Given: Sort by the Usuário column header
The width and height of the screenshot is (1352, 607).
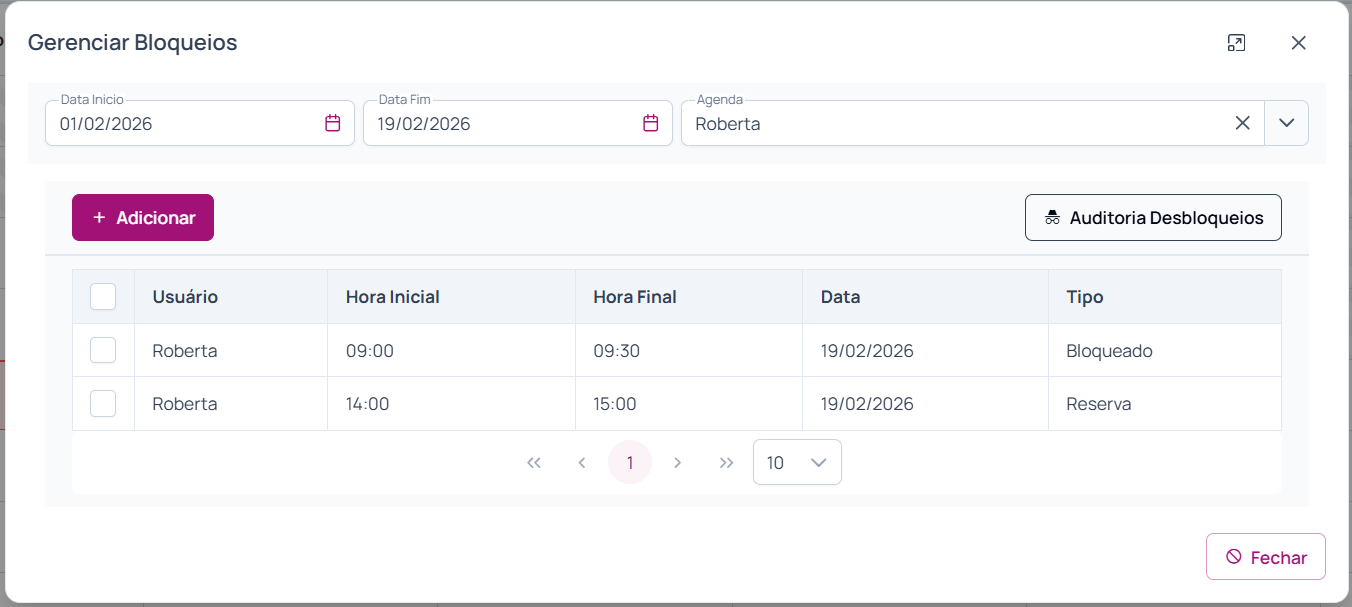Looking at the screenshot, I should 185,297.
